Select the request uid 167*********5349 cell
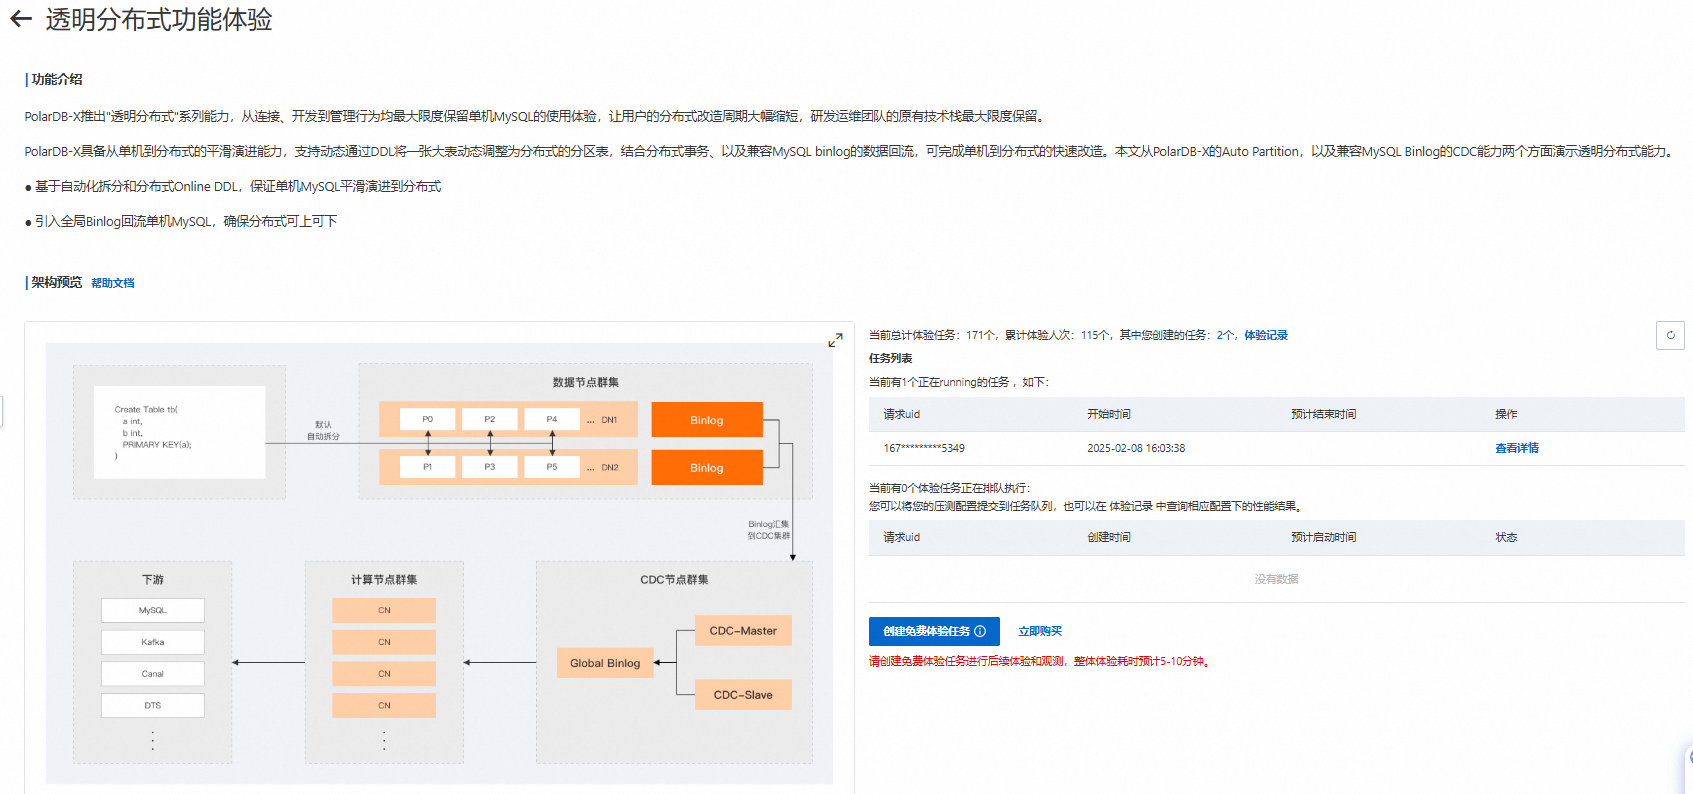The image size is (1693, 794). pyautogui.click(x=924, y=448)
